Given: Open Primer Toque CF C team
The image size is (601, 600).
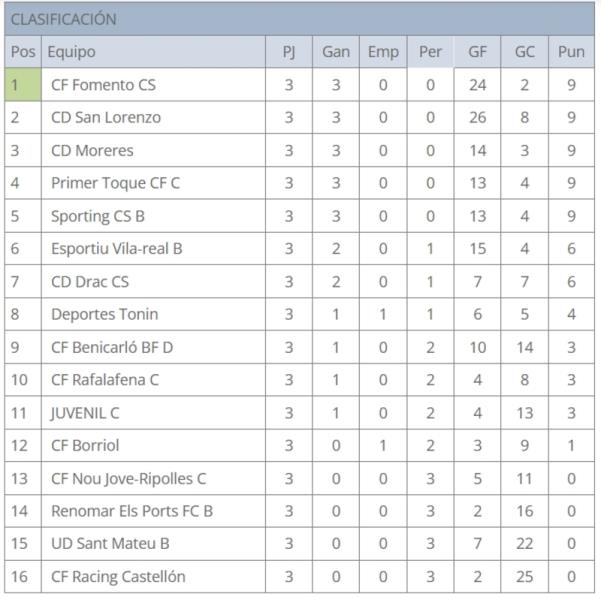Looking at the screenshot, I should pyautogui.click(x=115, y=183).
